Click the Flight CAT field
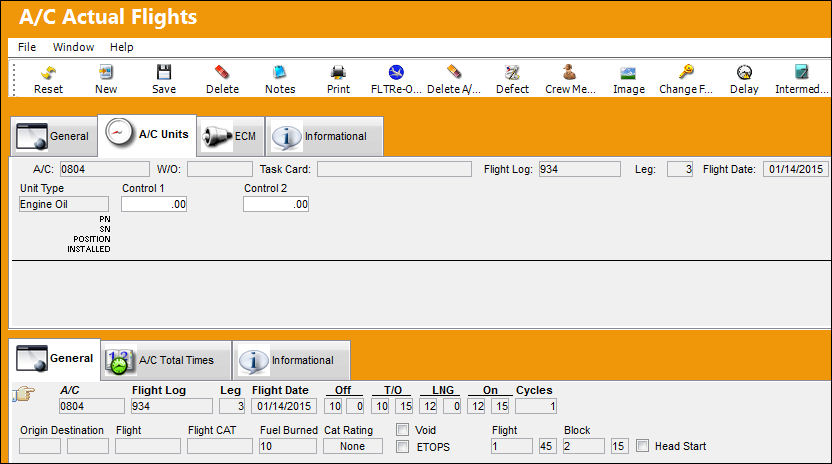 [x=220, y=446]
